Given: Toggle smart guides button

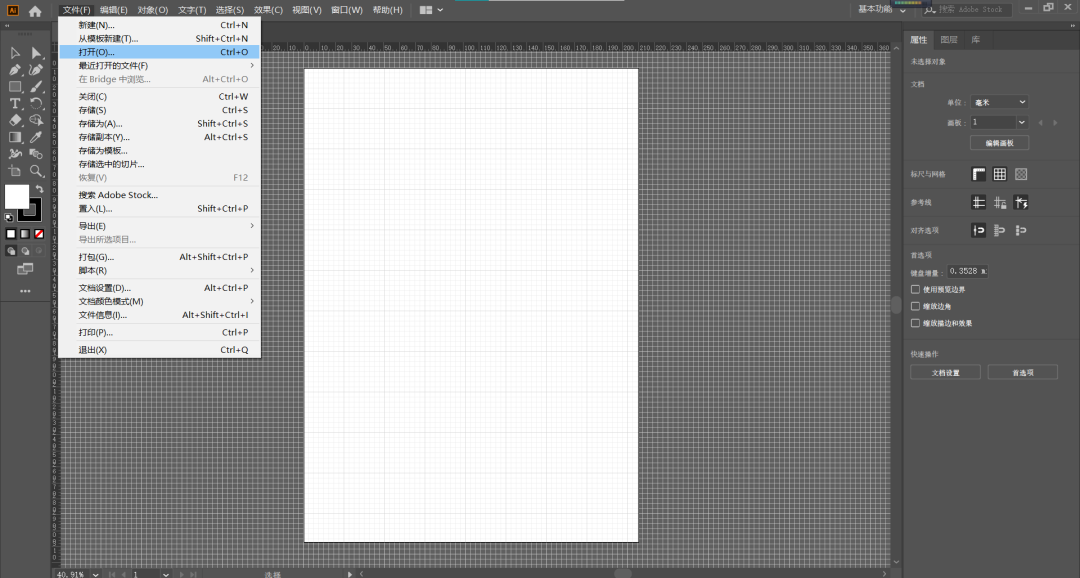Looking at the screenshot, I should coord(1021,203).
